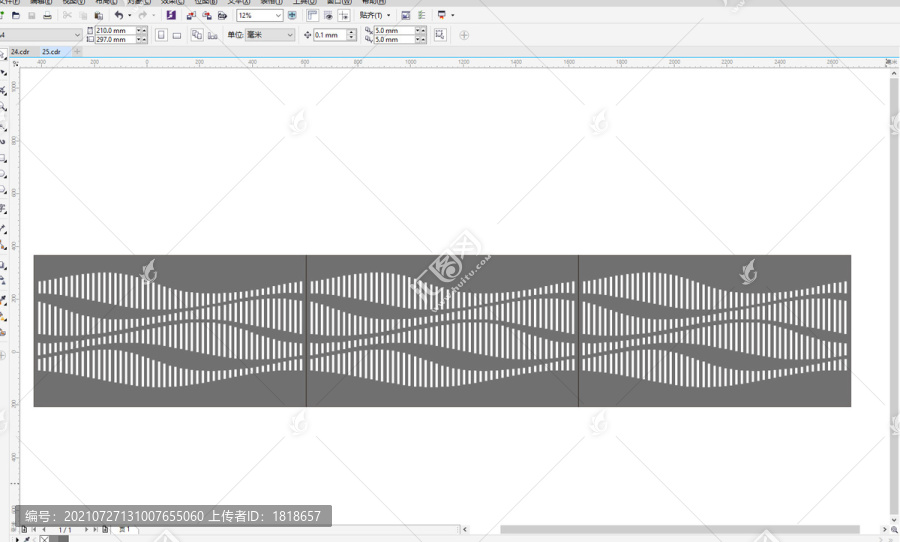The image size is (900, 542).
Task: Click the Save disk icon
Action: [x=32, y=16]
